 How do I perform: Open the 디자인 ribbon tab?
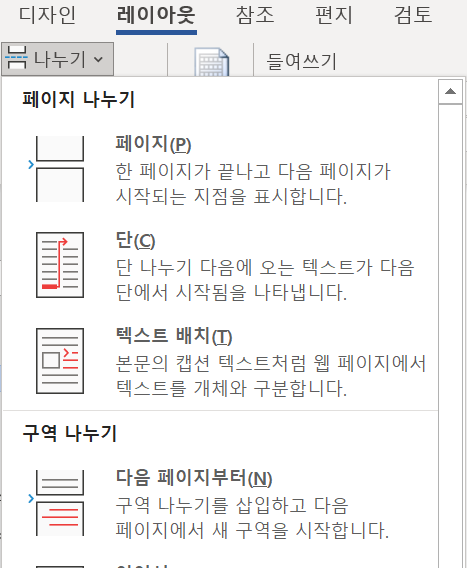[47, 15]
